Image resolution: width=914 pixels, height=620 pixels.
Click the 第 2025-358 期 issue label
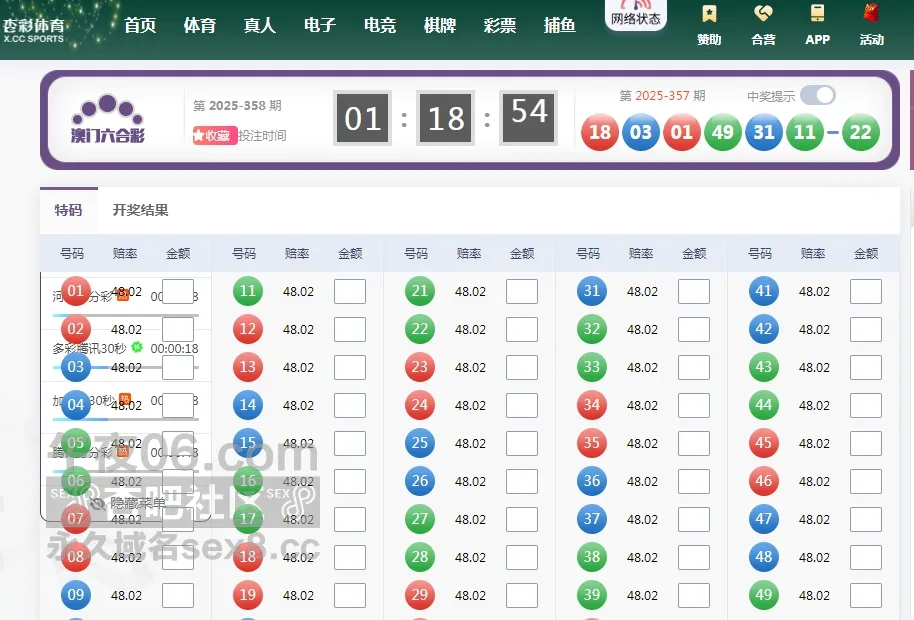tap(237, 105)
